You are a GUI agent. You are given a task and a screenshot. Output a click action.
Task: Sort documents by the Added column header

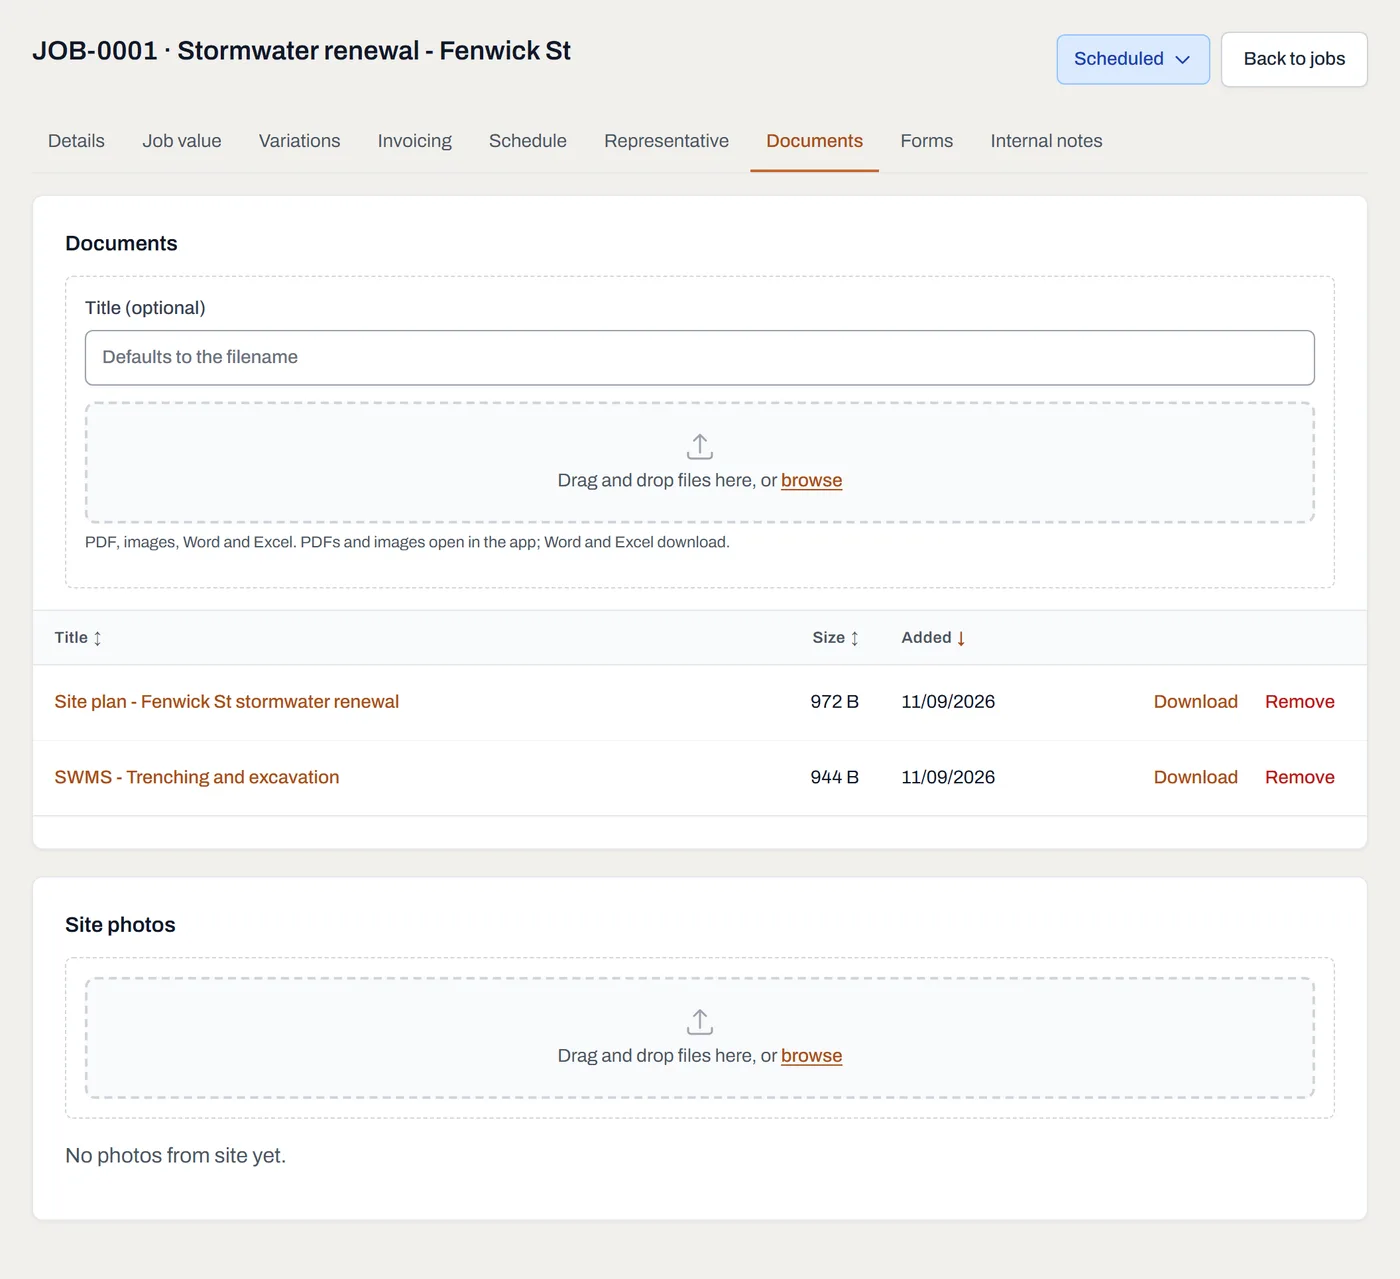pos(933,638)
